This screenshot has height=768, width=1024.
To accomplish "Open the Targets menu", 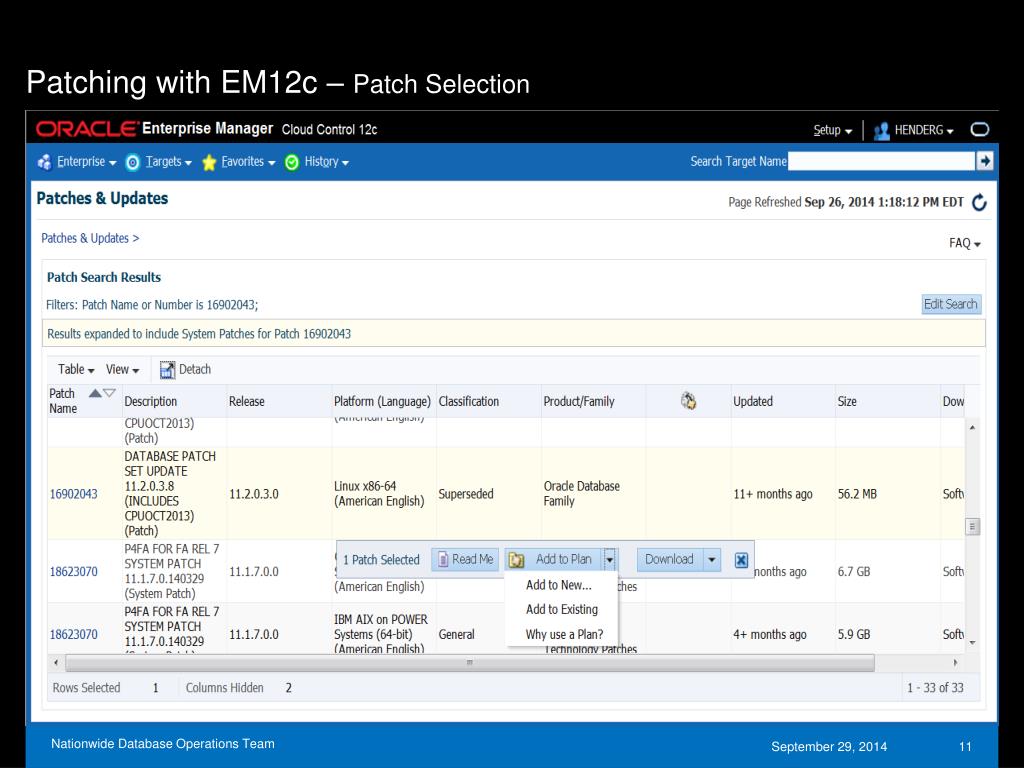I will point(168,162).
